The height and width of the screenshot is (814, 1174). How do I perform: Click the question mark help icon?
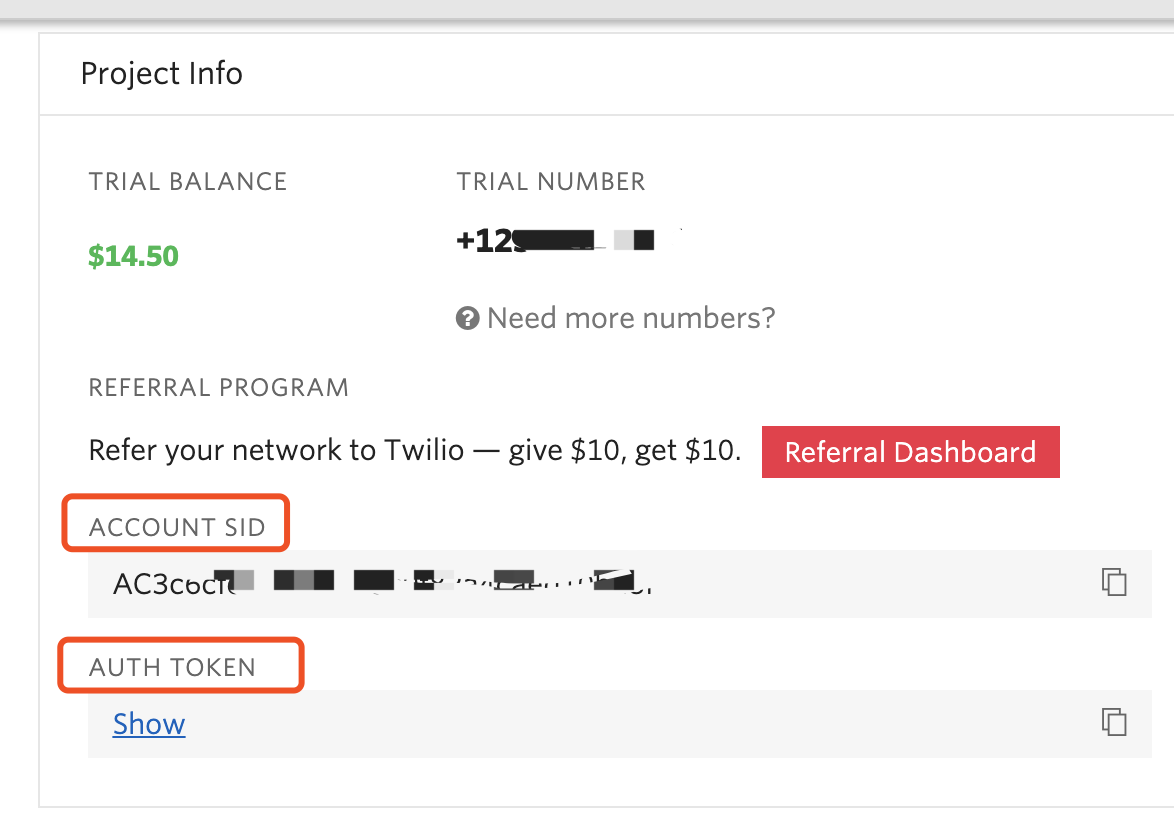pos(467,319)
